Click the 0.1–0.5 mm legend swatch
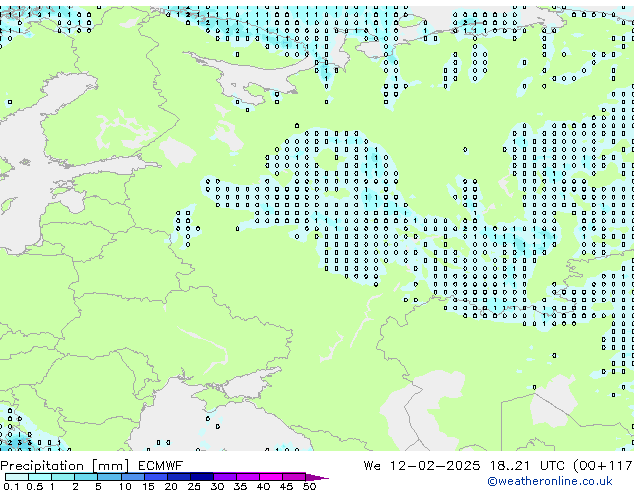634x490 pixels. (x=17, y=477)
